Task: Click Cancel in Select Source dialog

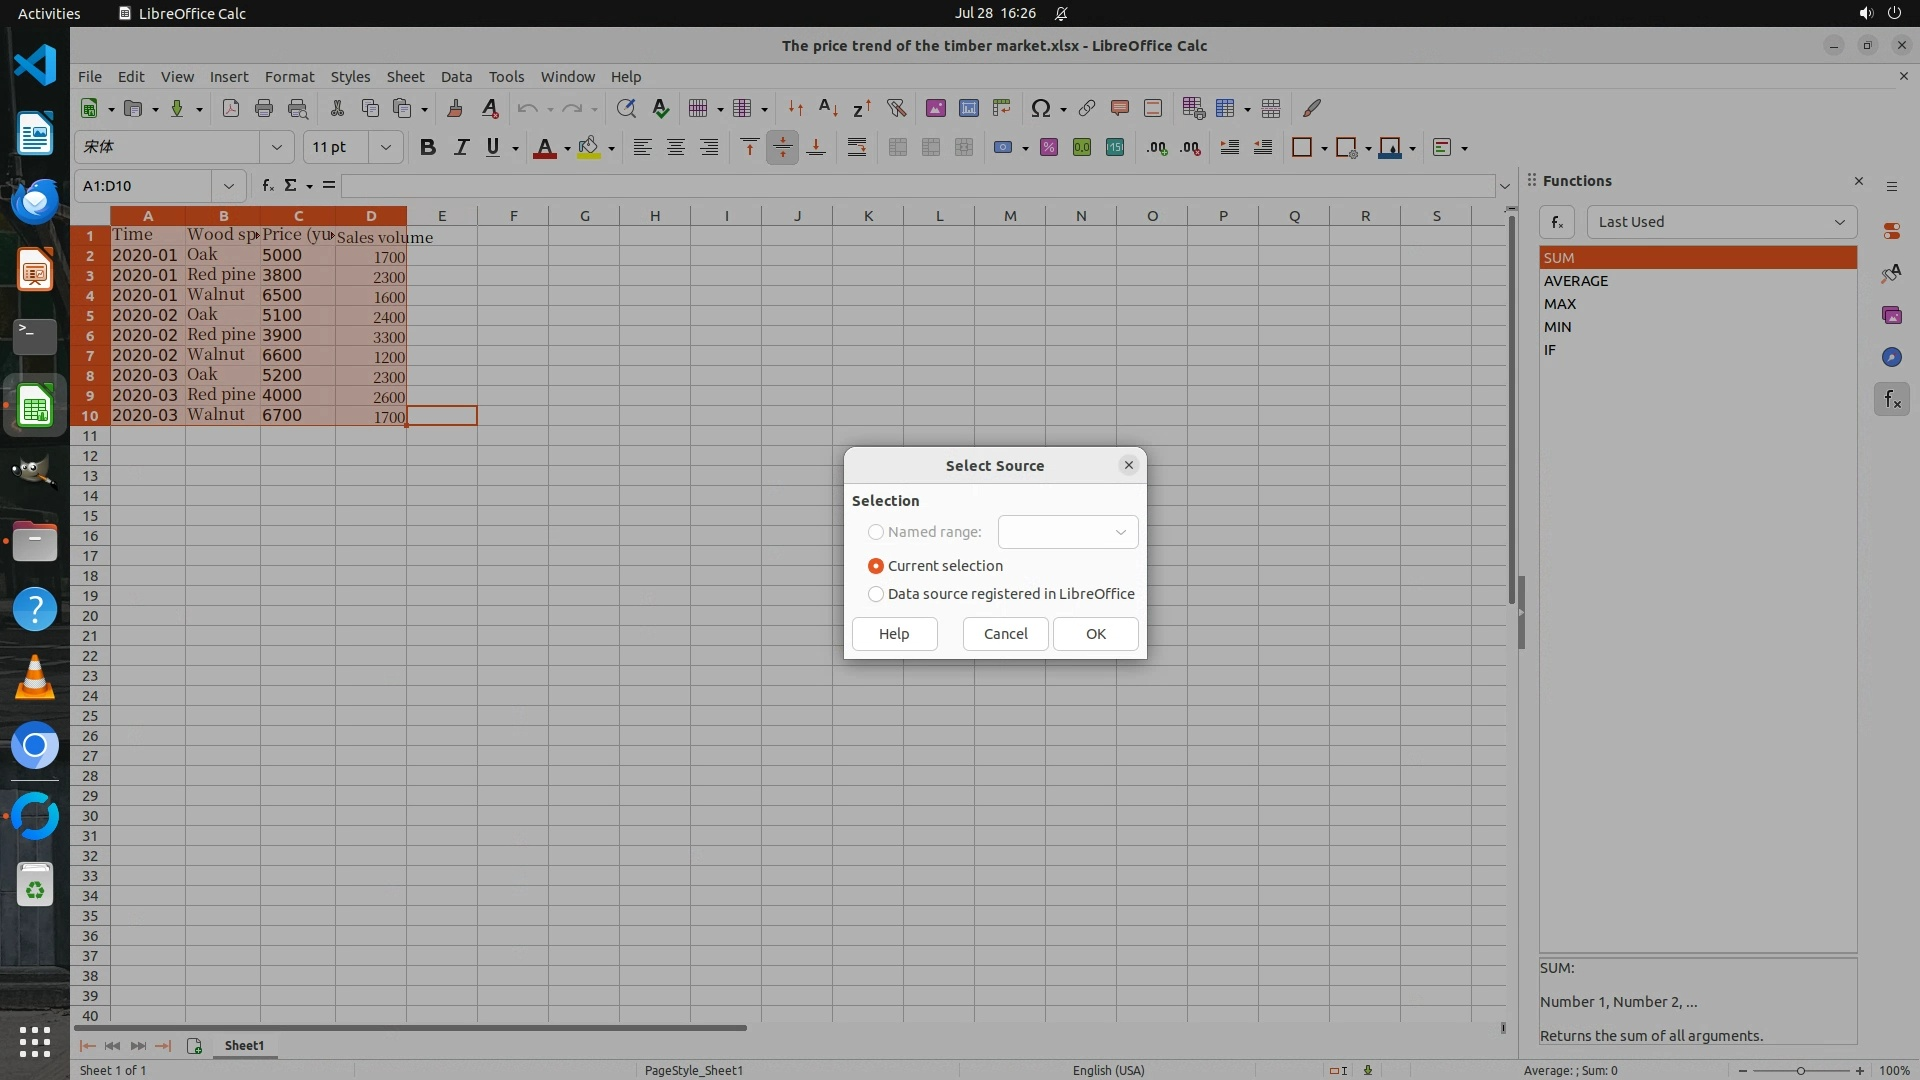Action: coord(1005,634)
